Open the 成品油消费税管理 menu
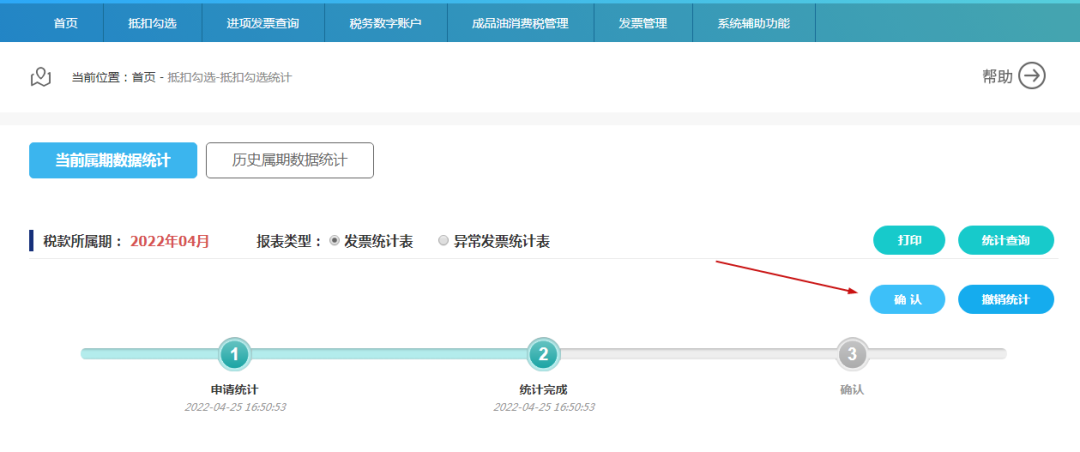The image size is (1080, 452). [x=520, y=23]
